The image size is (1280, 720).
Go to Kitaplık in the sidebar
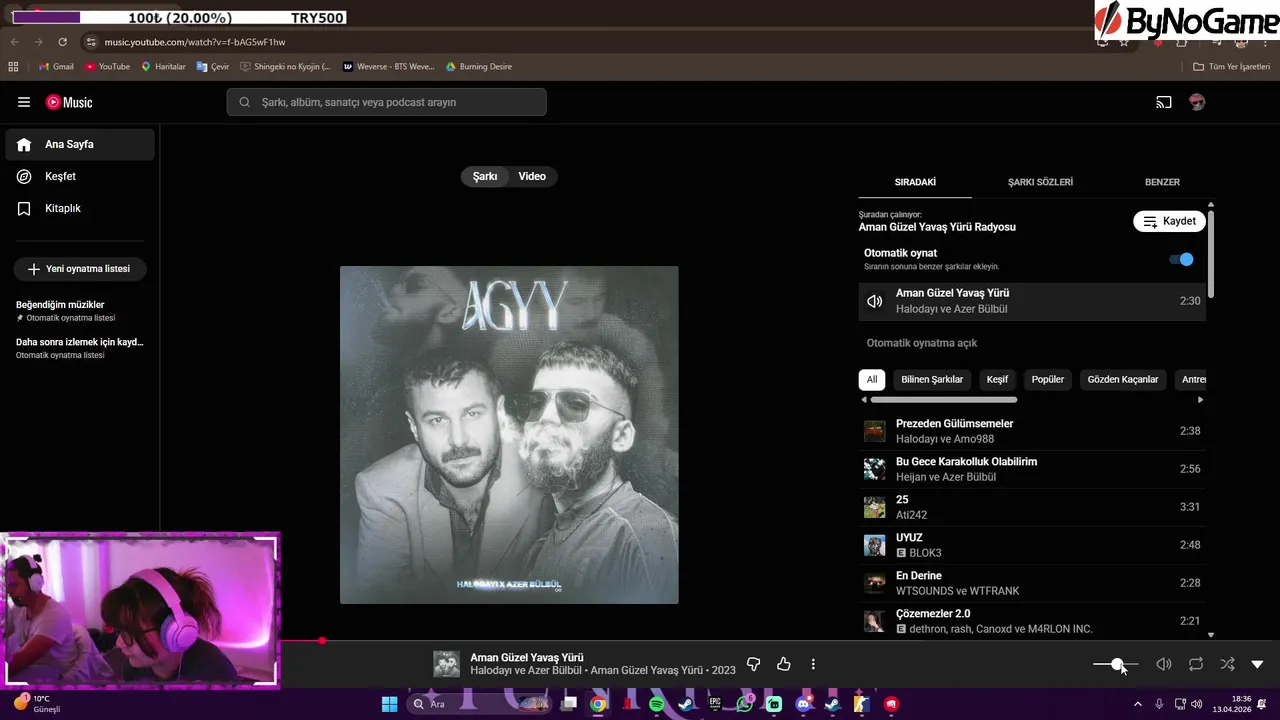[x=80, y=208]
